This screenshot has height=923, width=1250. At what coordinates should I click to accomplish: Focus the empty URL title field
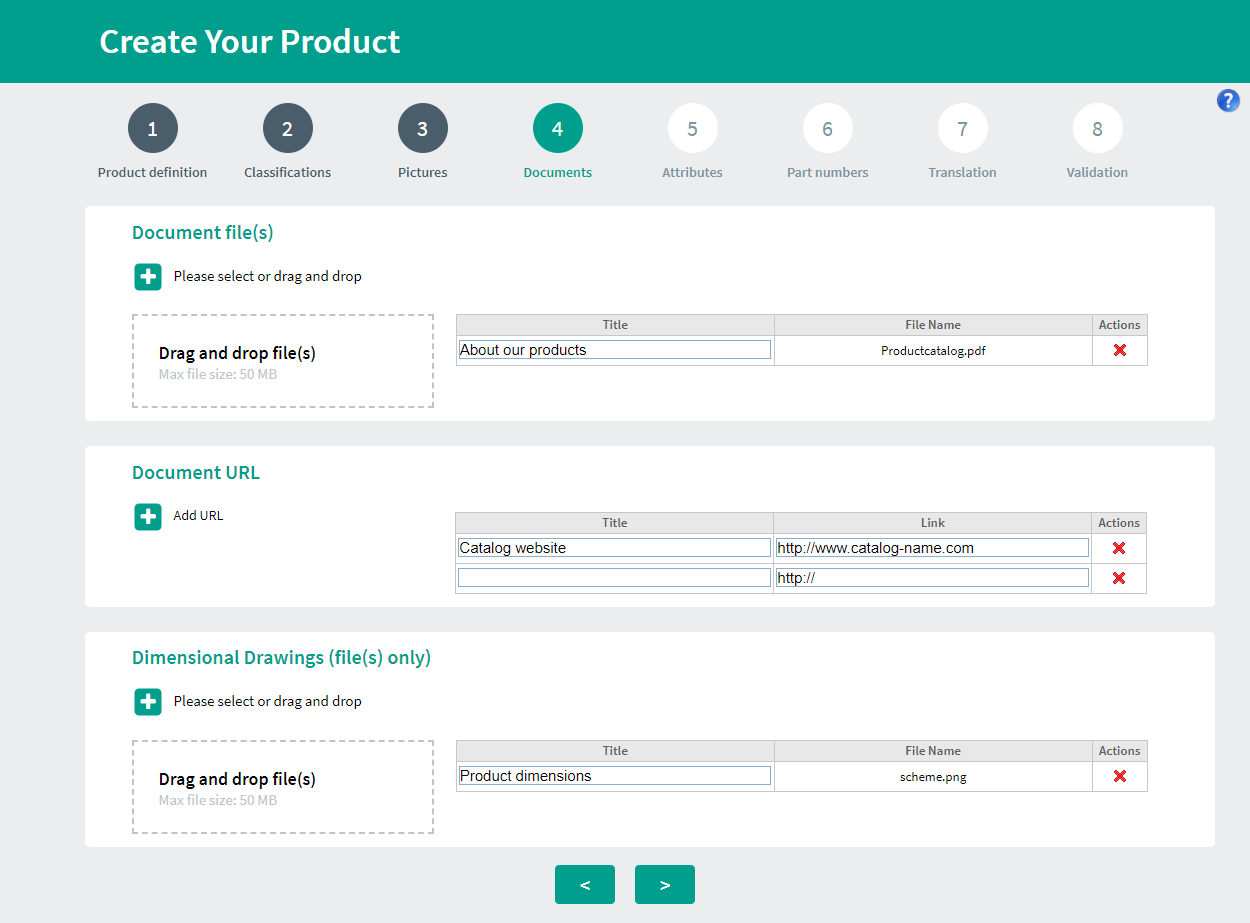click(614, 578)
